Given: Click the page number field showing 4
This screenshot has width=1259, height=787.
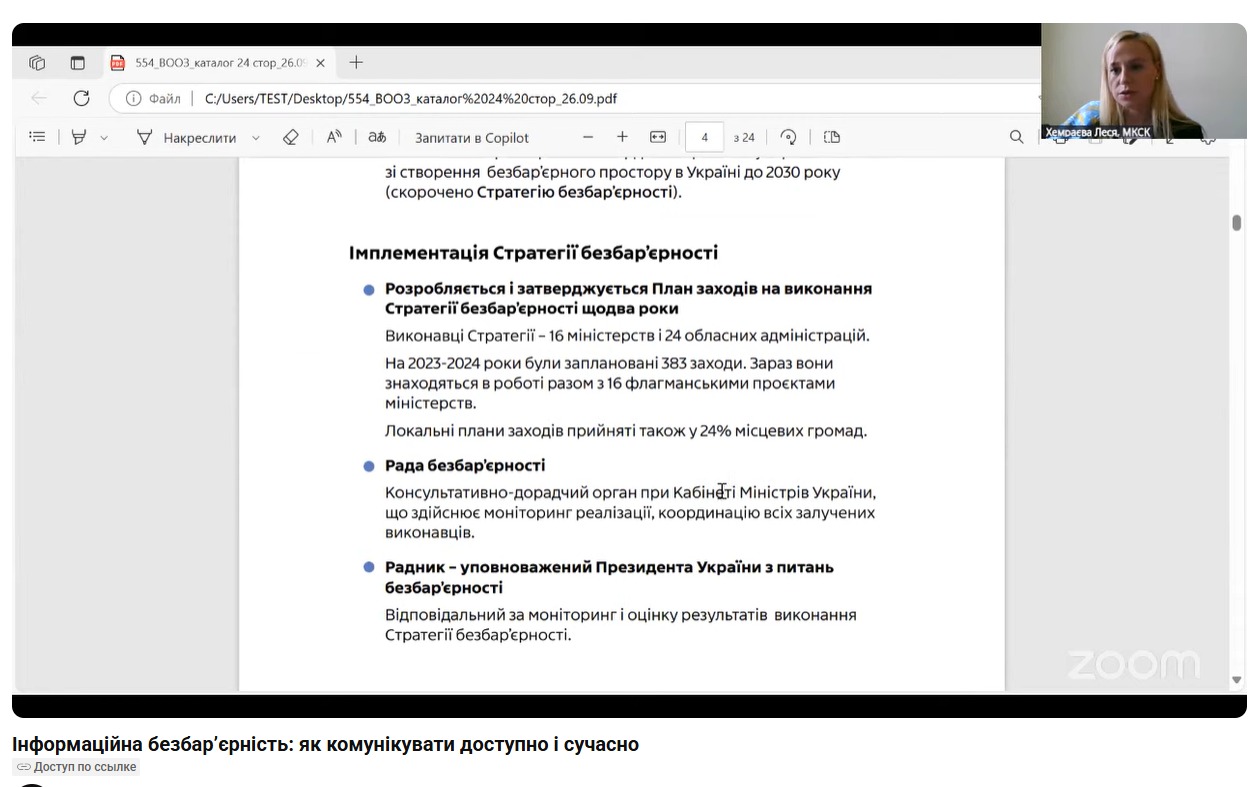Looking at the screenshot, I should (705, 137).
